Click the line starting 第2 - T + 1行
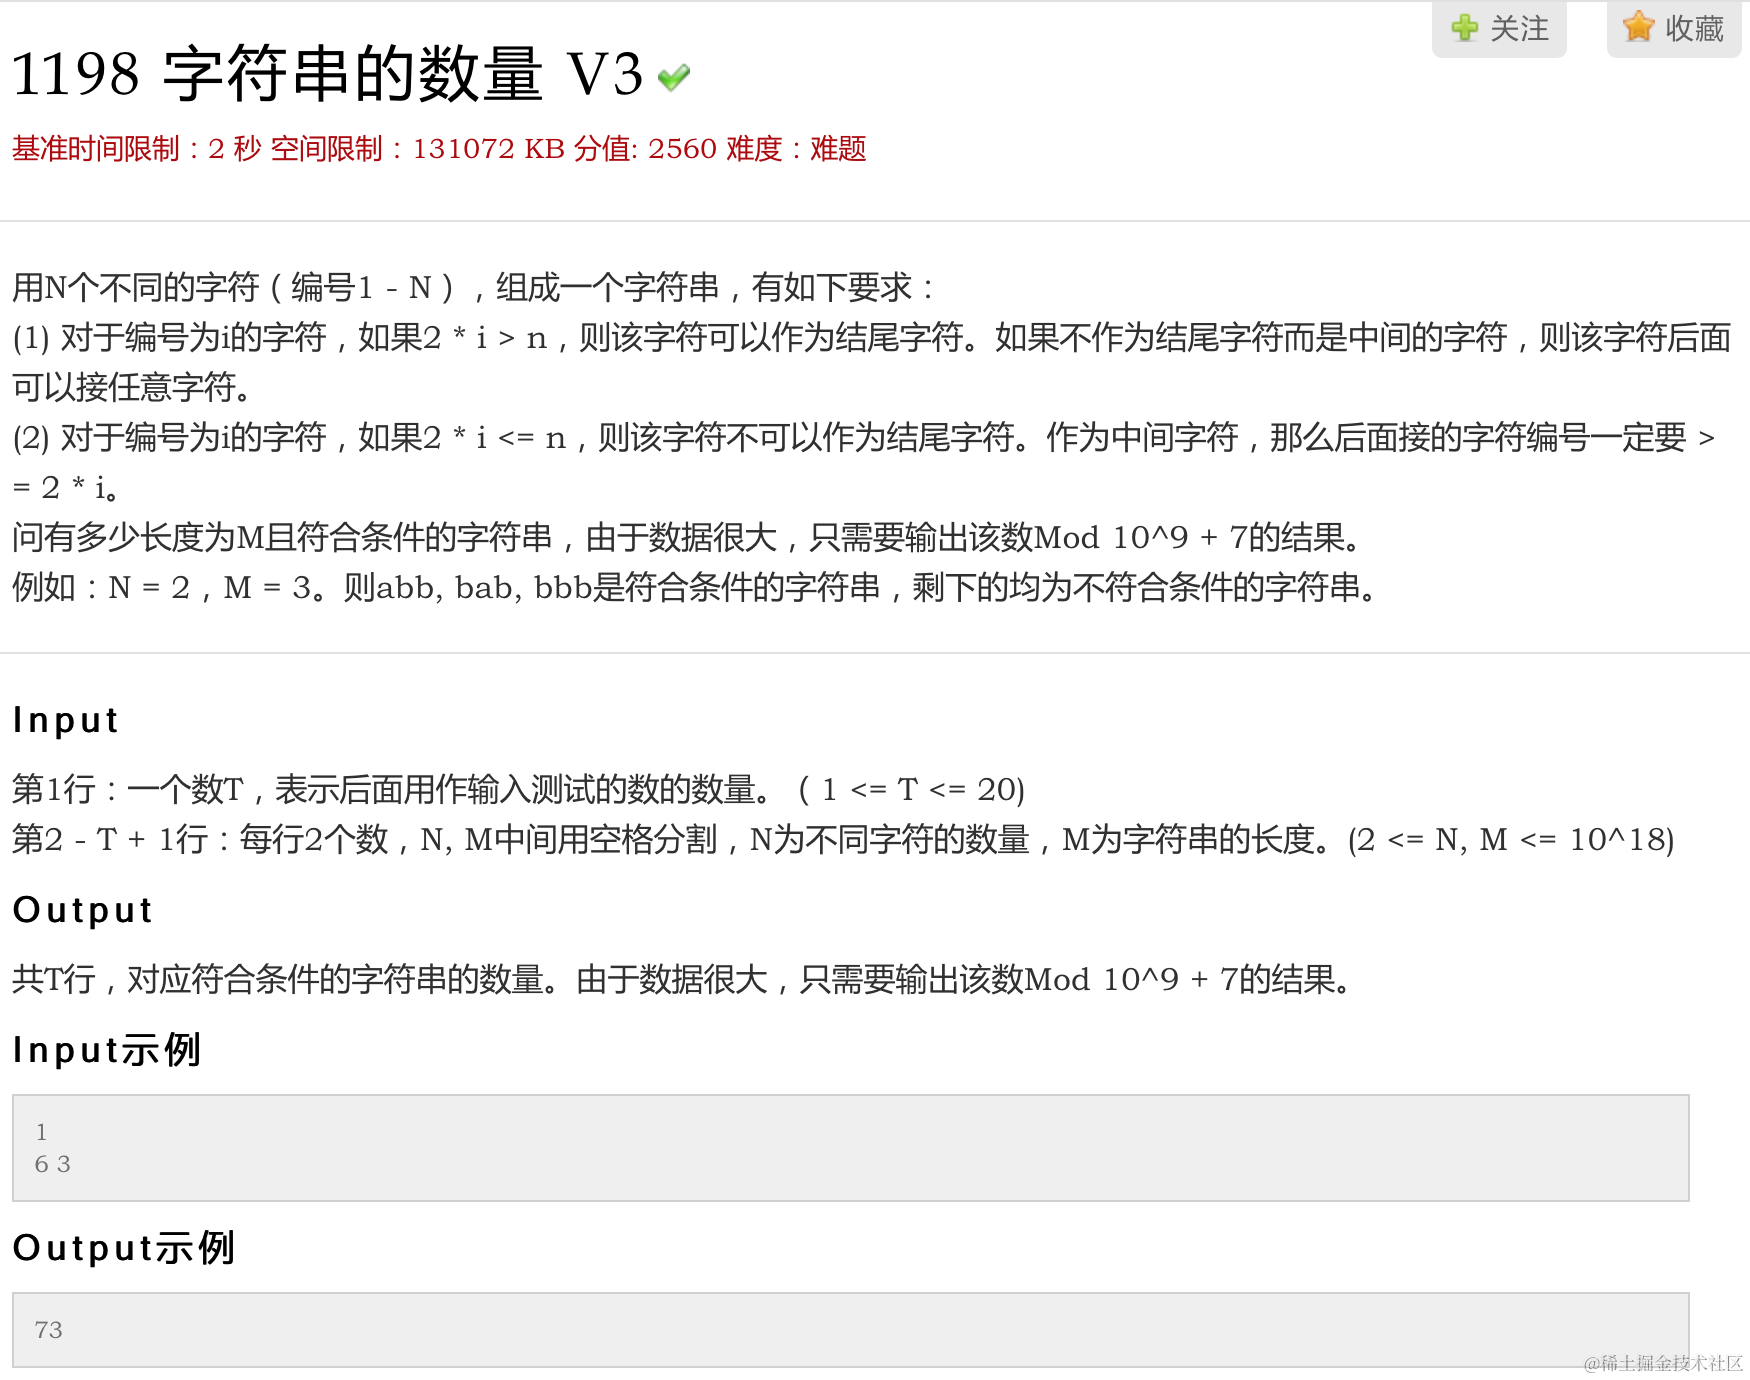 pyautogui.click(x=843, y=840)
